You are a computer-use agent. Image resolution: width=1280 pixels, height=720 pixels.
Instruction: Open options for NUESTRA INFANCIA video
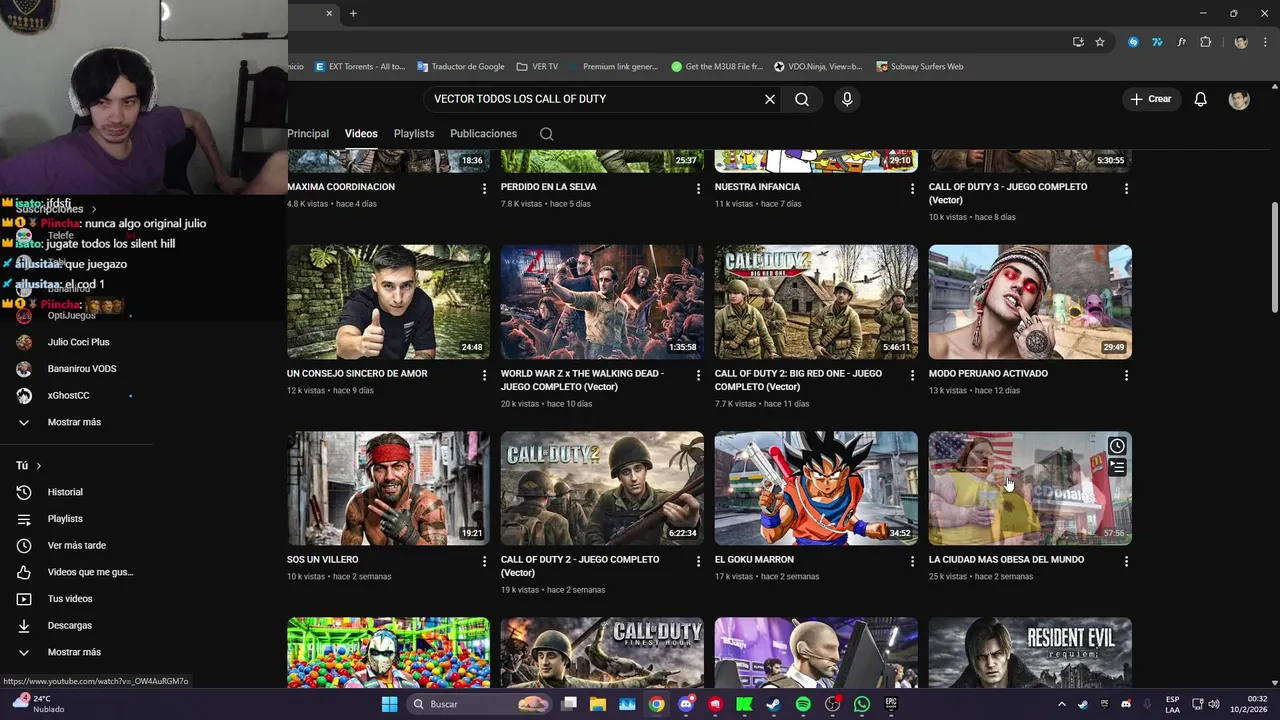pos(912,188)
